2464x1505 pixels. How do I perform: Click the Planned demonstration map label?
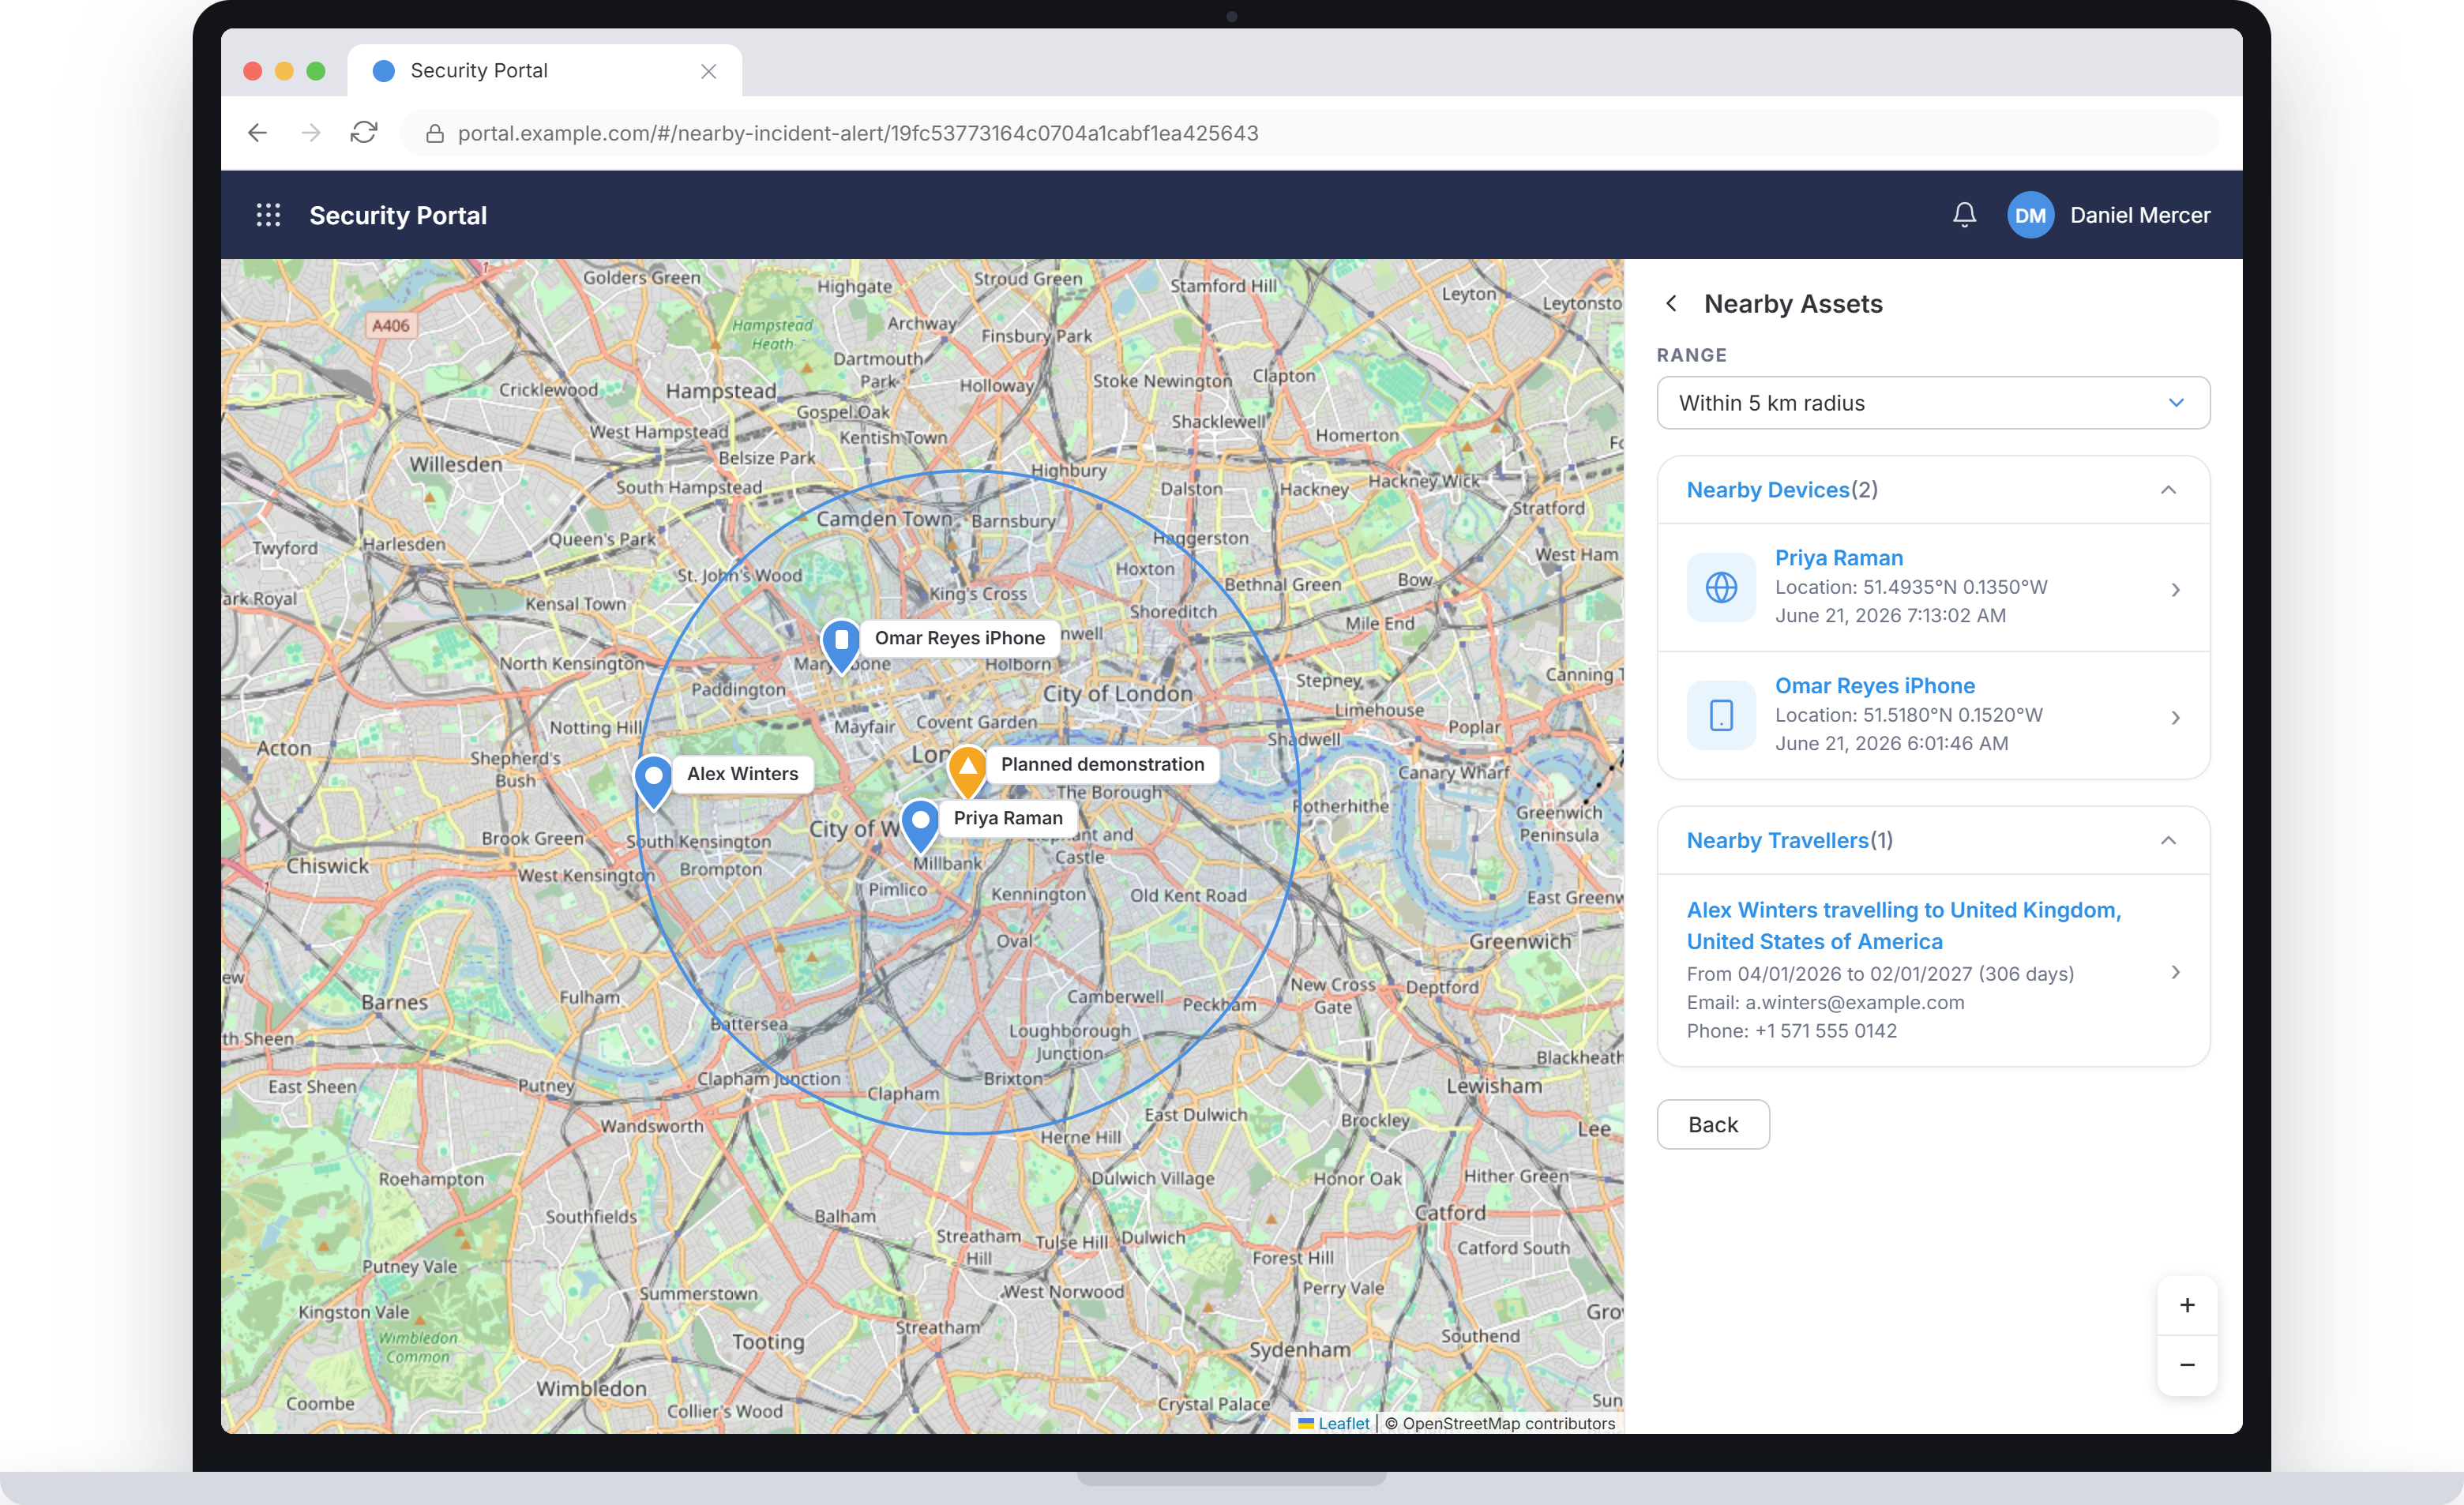(x=1102, y=764)
